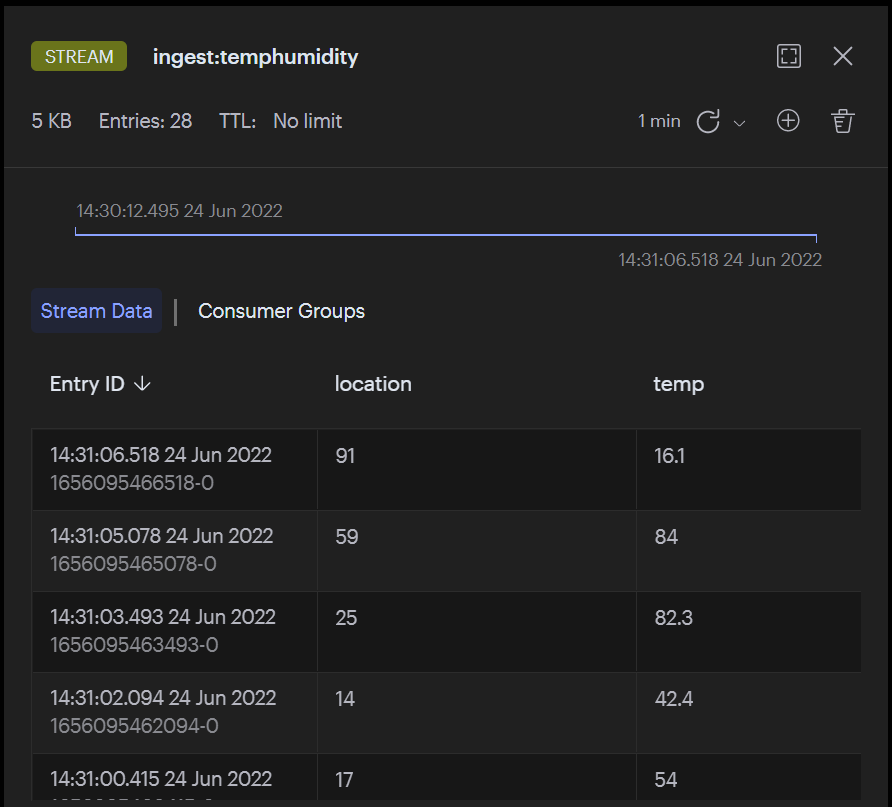Add a new stream entry

click(x=788, y=121)
